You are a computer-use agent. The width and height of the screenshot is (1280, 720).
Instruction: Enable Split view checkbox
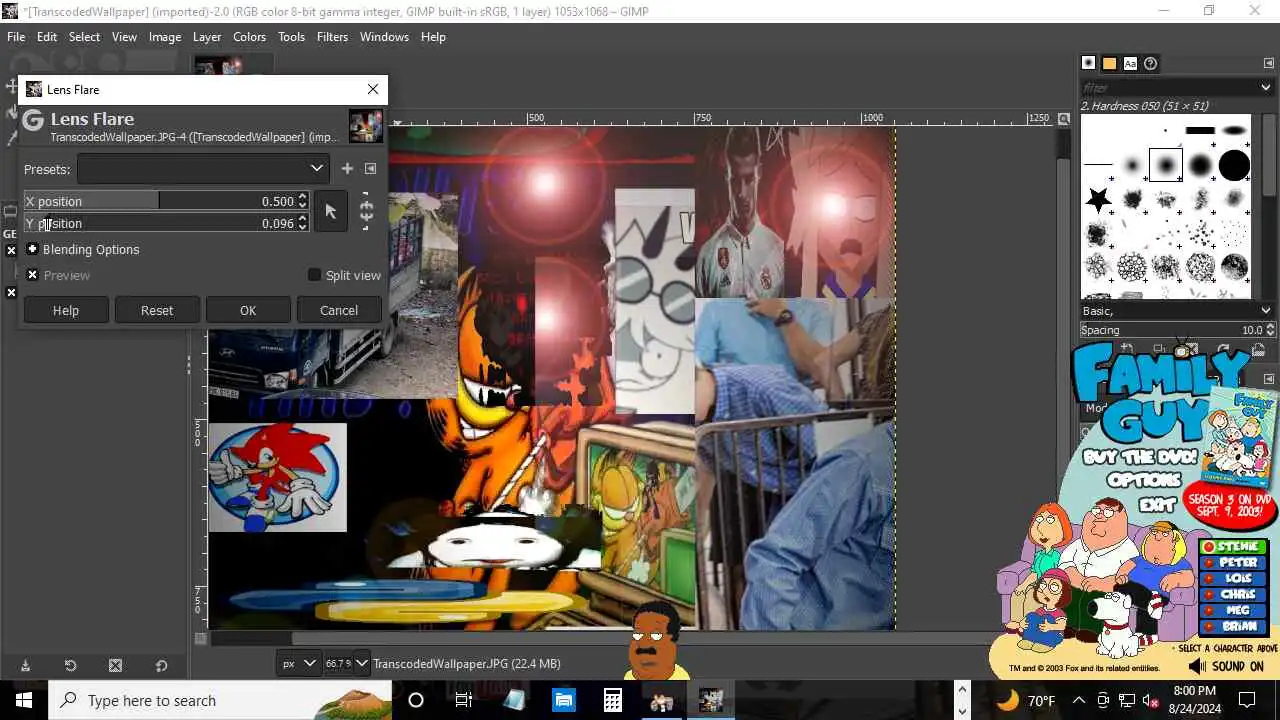[315, 275]
